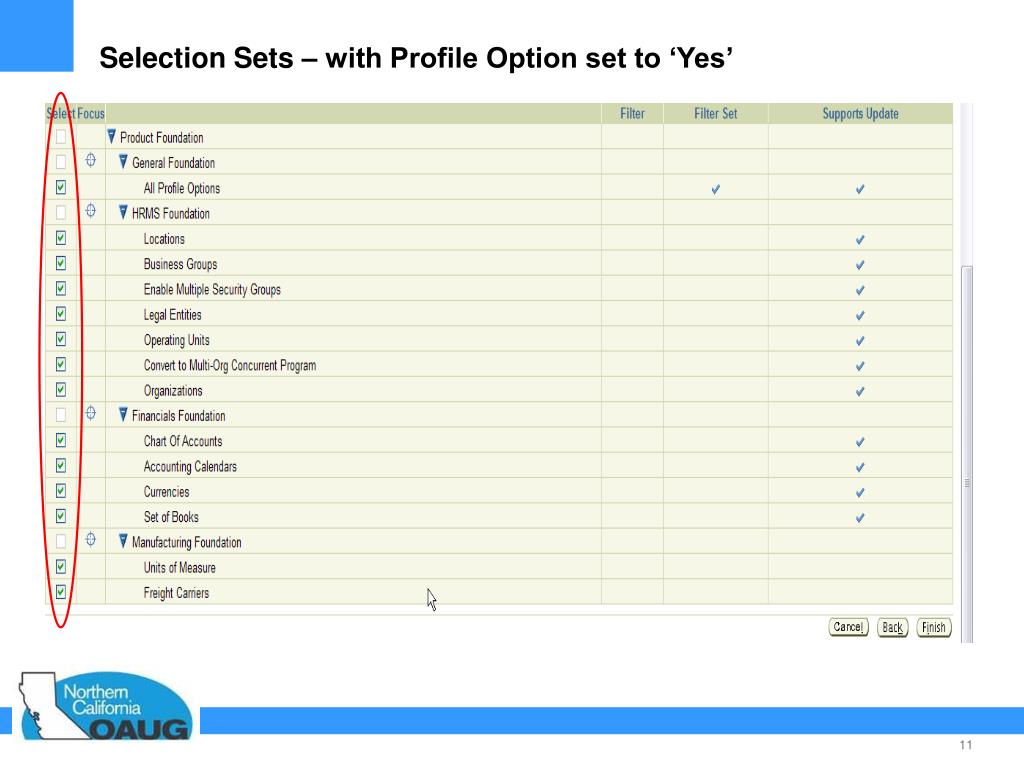Click the focus icon for Manufacturing Foundation
Viewport: 1024px width, 768px height.
click(91, 539)
